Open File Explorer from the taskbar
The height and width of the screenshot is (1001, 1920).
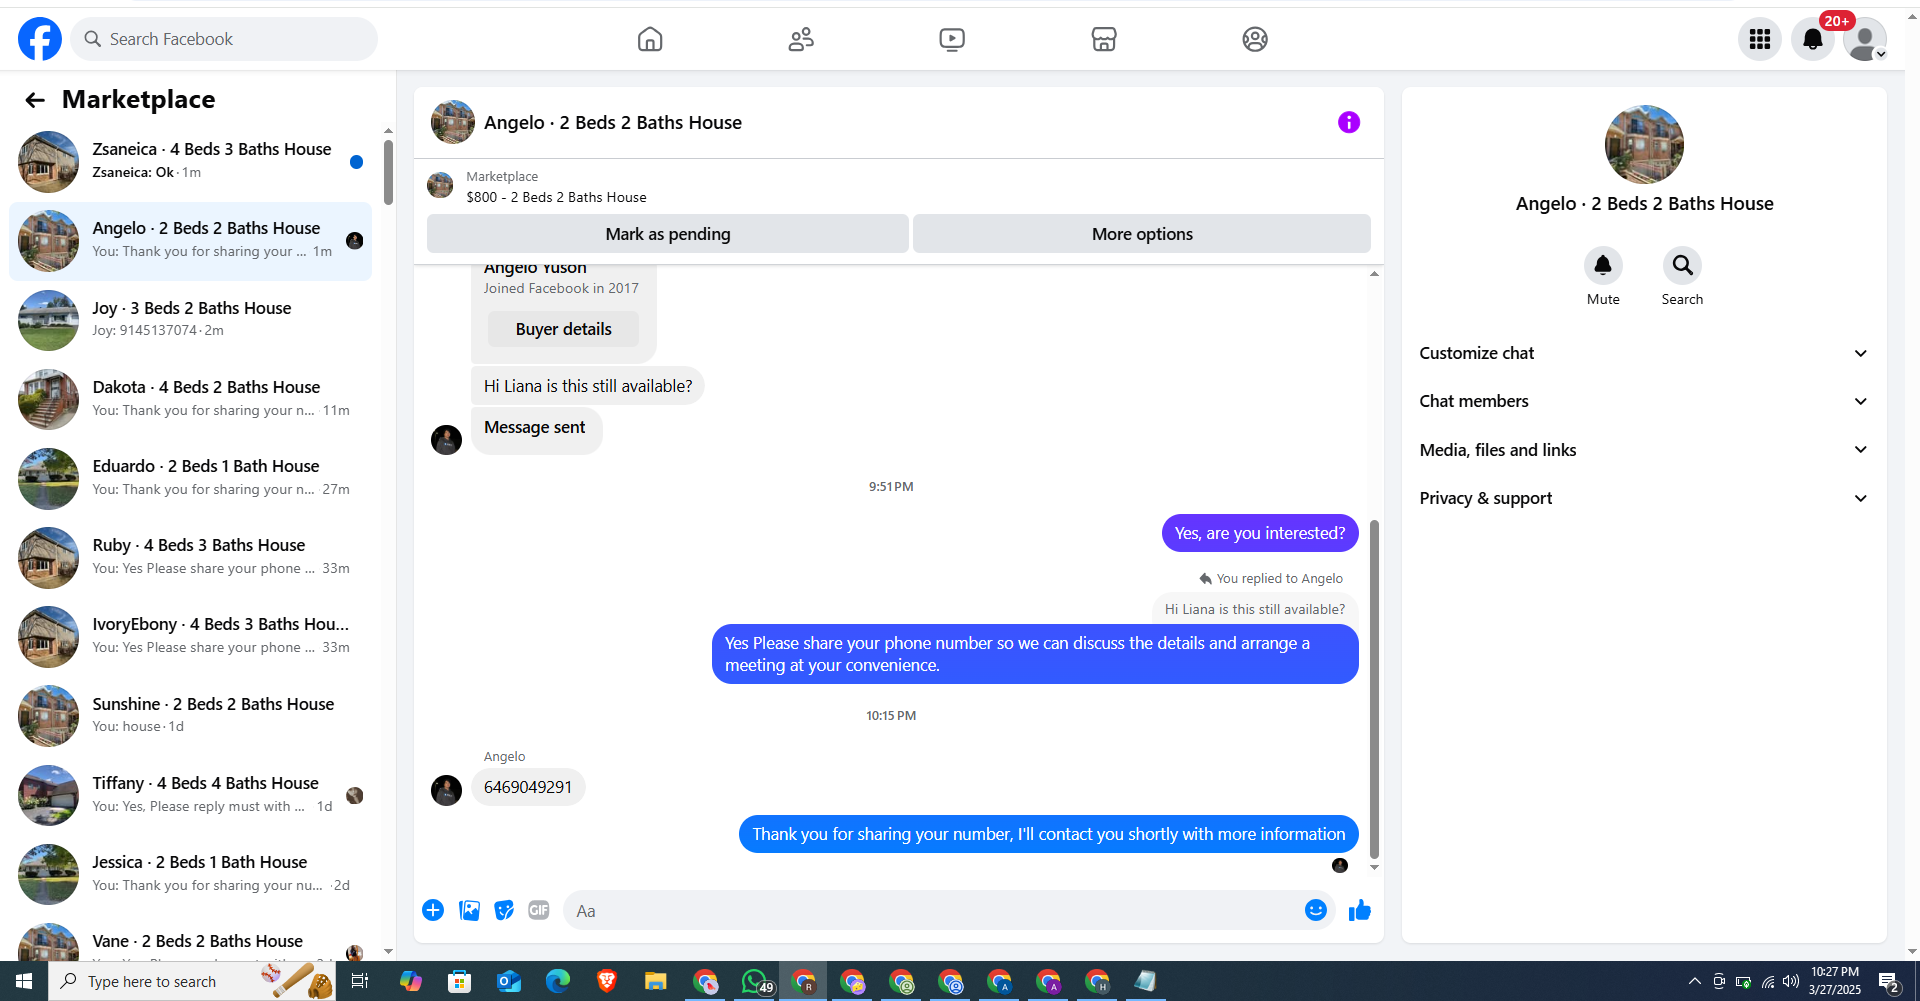pos(656,981)
